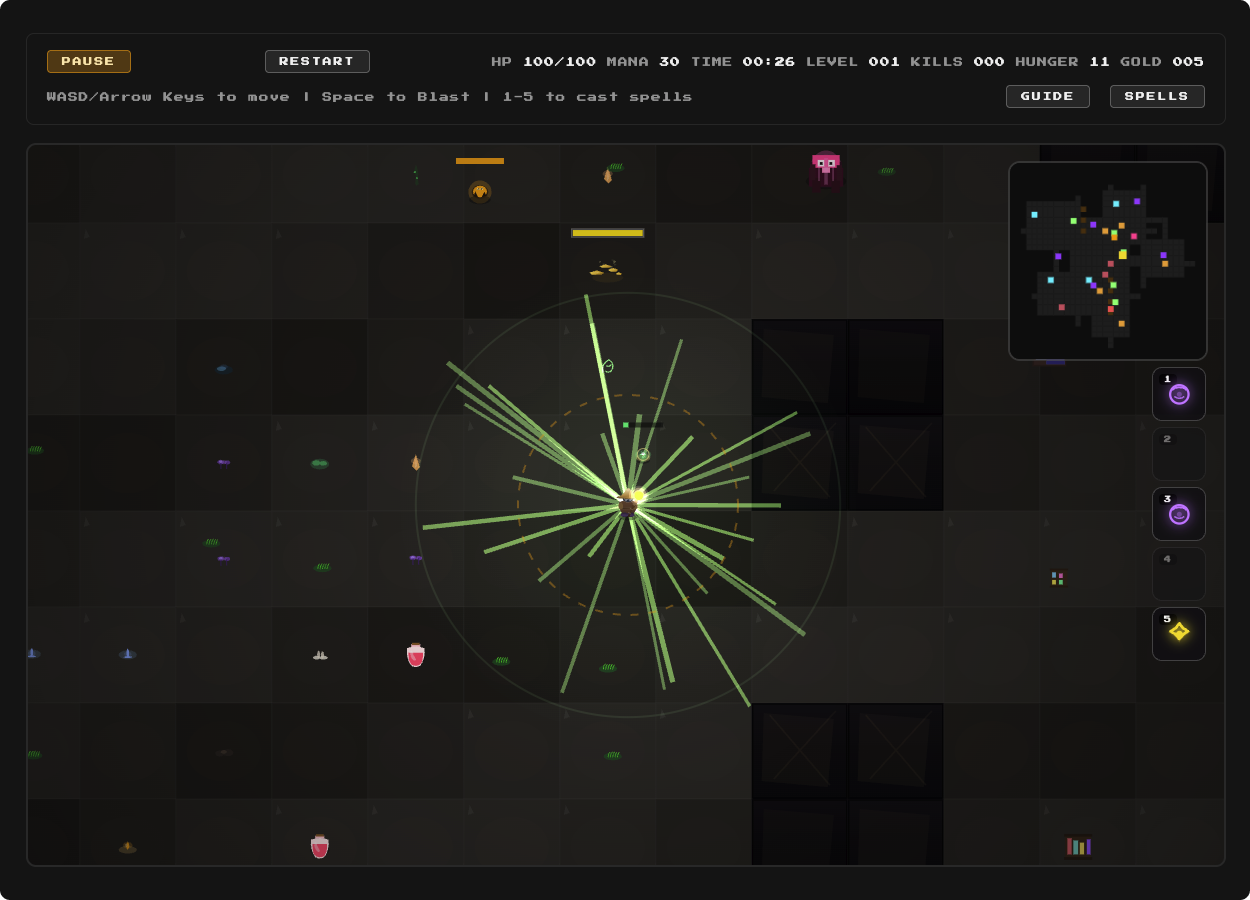
Task: Click the multicolored gems item
Action: click(1057, 578)
